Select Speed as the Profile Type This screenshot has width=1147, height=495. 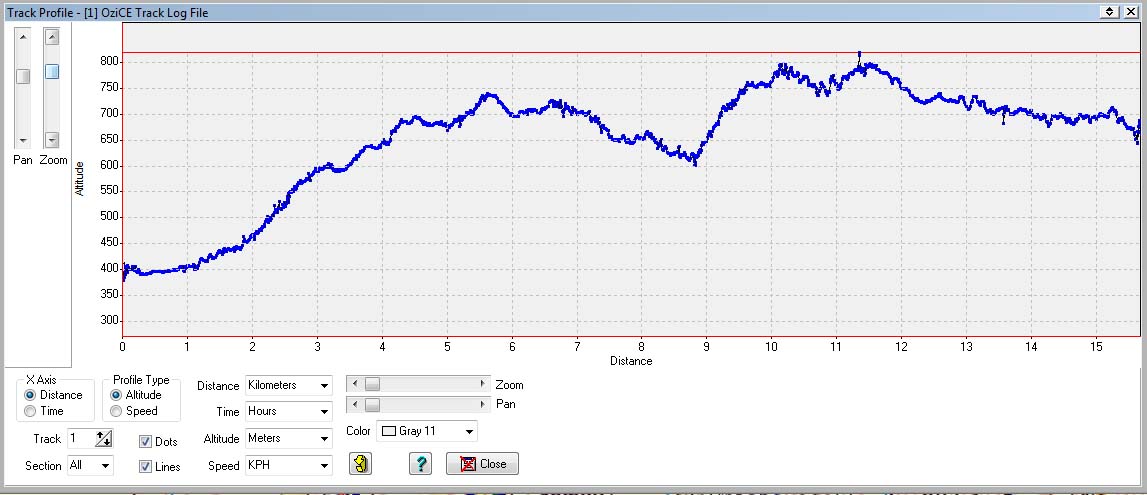pos(117,411)
